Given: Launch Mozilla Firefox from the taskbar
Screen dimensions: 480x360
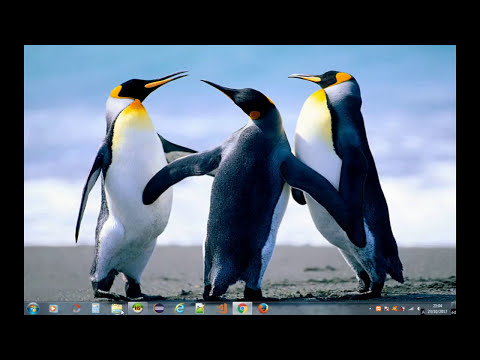Looking at the screenshot, I should point(263,308).
